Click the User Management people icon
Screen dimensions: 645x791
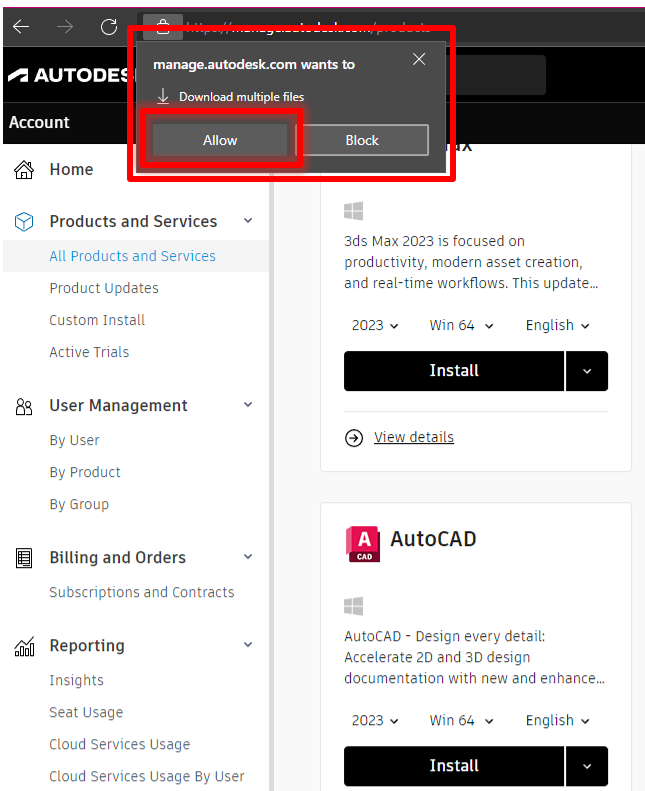pyautogui.click(x=24, y=406)
